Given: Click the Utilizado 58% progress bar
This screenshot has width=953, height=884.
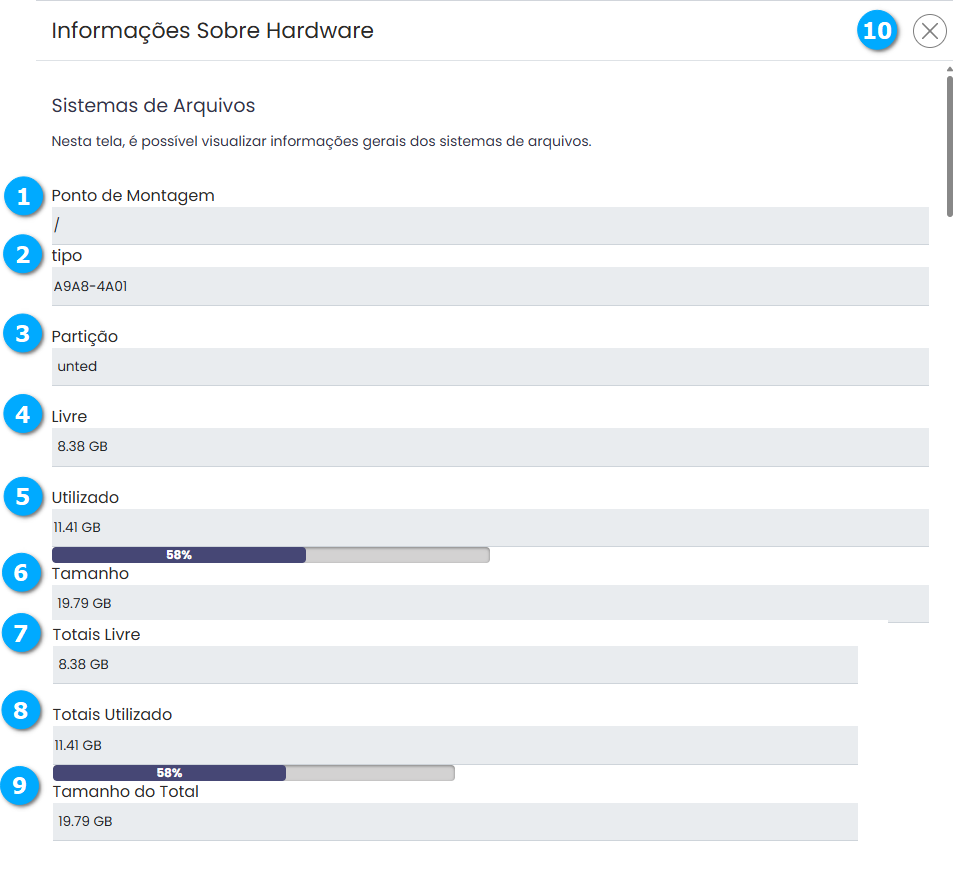Looking at the screenshot, I should click(270, 555).
